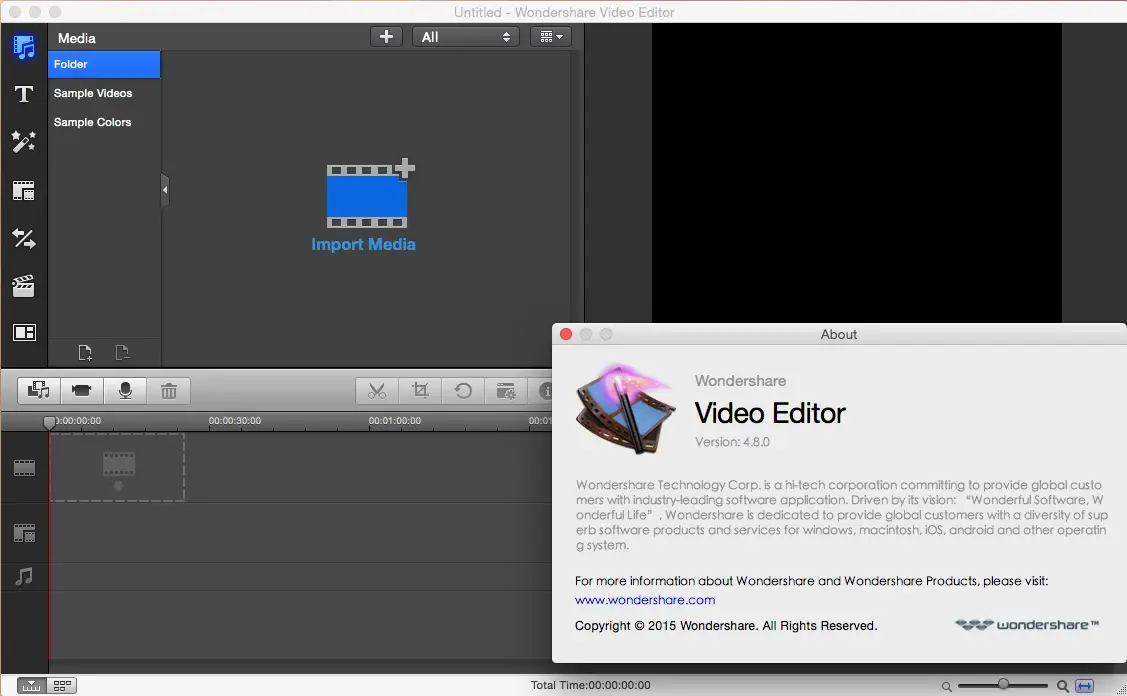Delete the selected clip with trash icon
1127x696 pixels.
click(169, 390)
